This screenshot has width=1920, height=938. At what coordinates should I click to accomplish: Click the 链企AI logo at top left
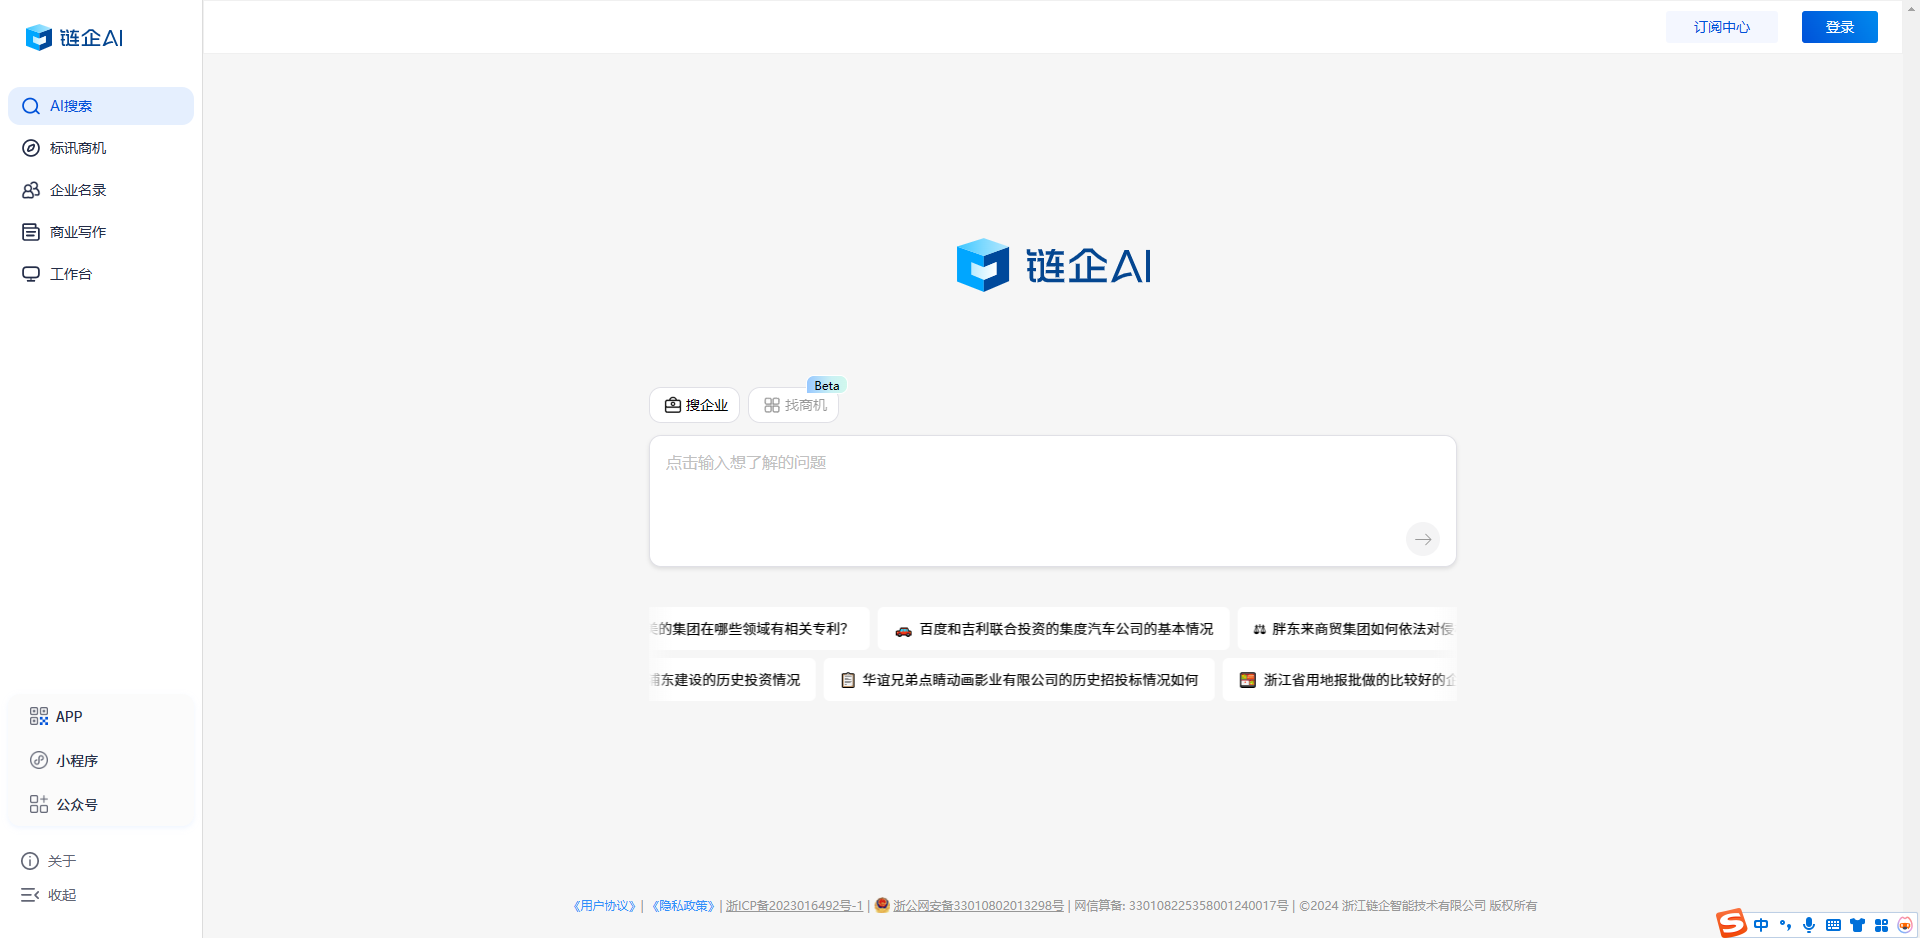click(x=74, y=38)
